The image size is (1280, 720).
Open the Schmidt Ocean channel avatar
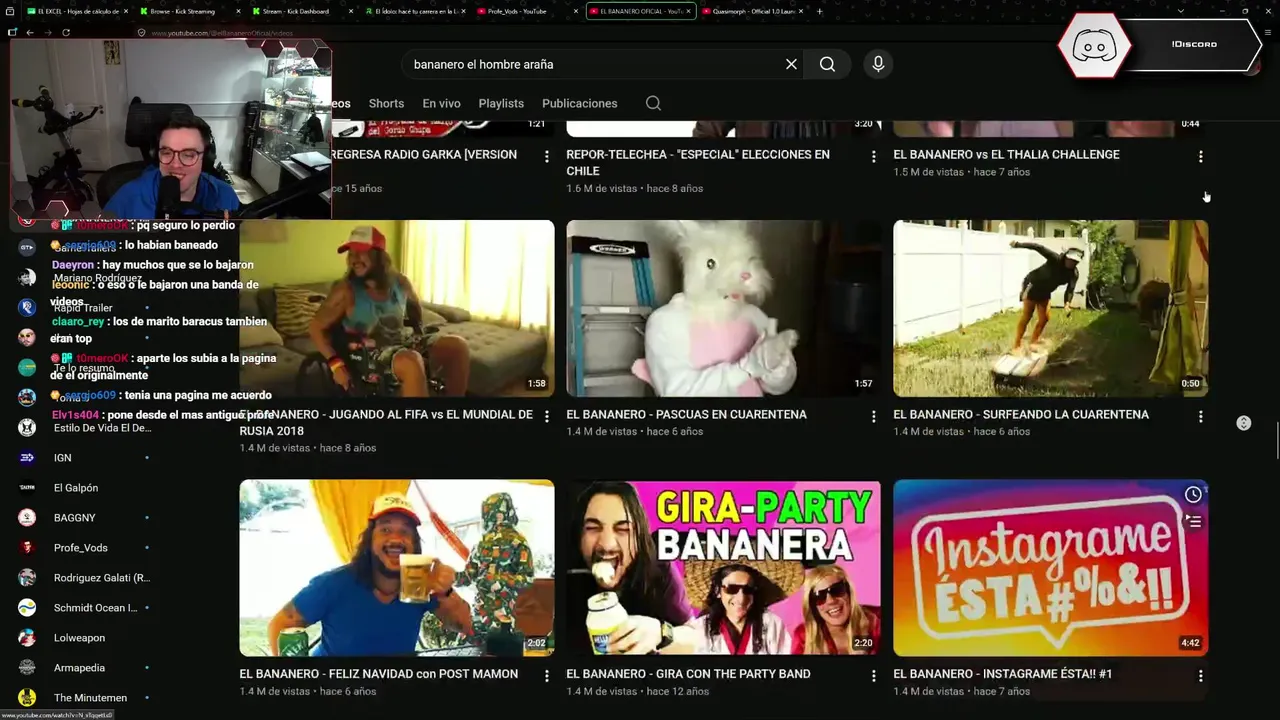(27, 607)
